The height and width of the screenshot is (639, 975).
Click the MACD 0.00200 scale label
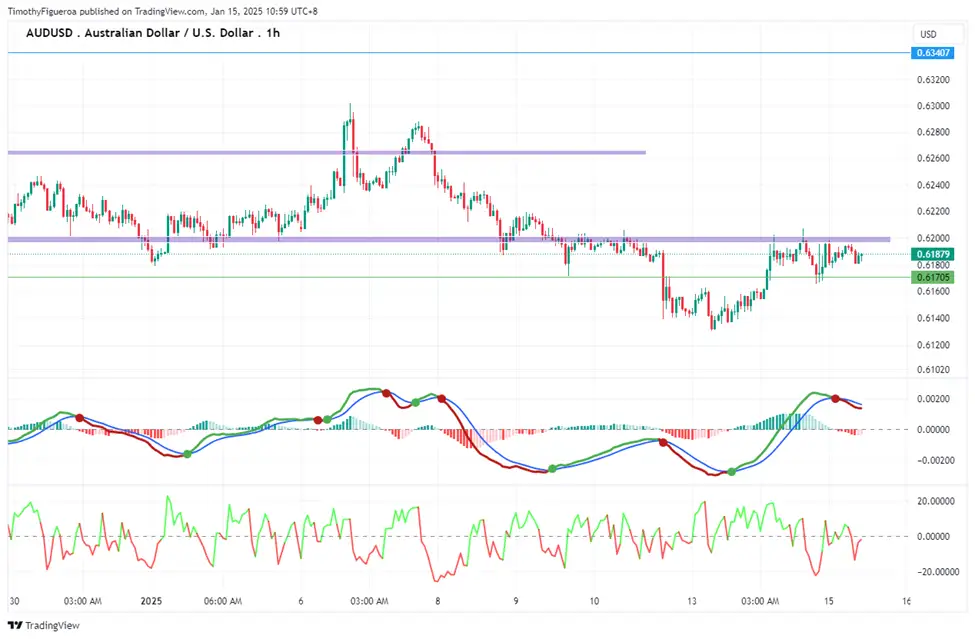[x=933, y=398]
